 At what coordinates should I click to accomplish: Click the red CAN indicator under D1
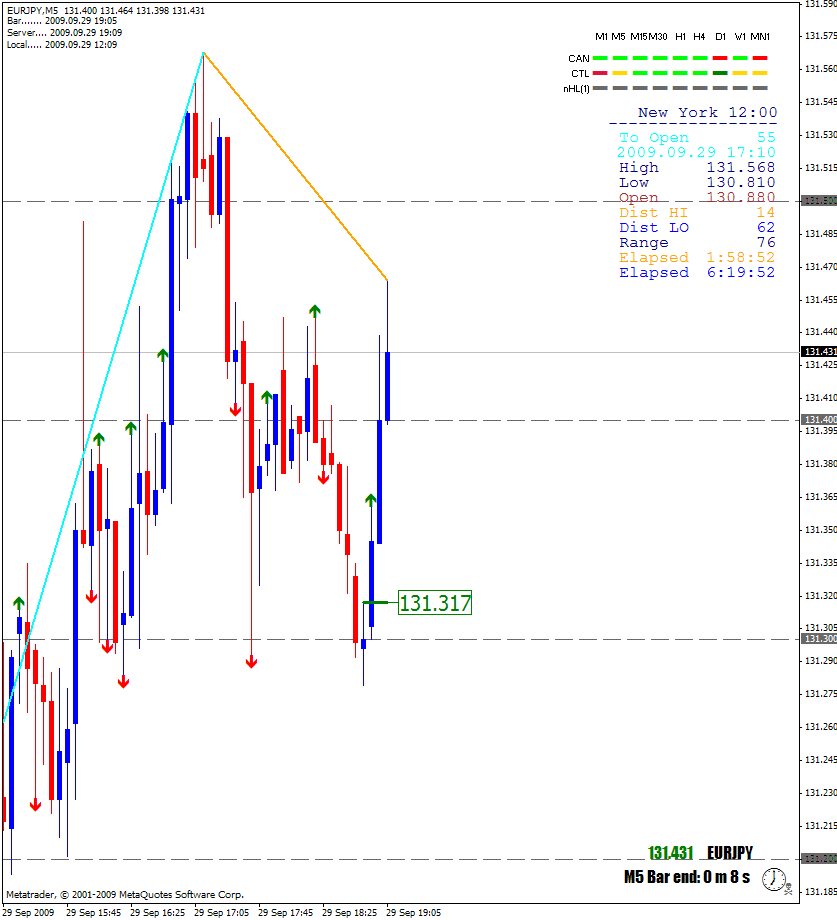pos(720,58)
